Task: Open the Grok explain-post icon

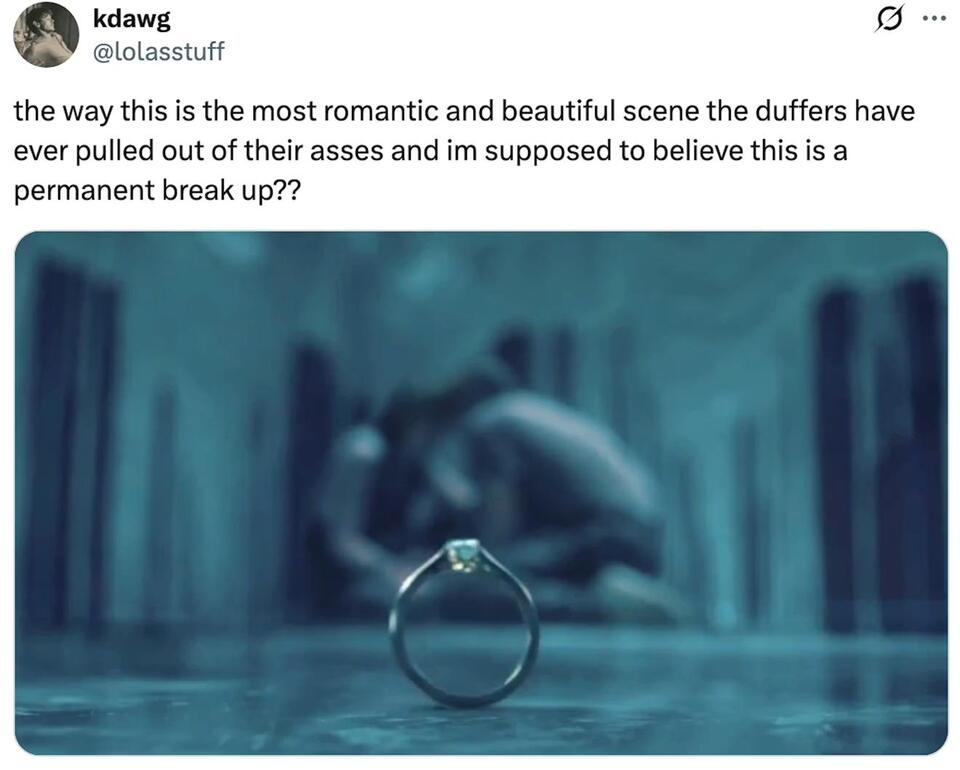Action: [x=888, y=20]
